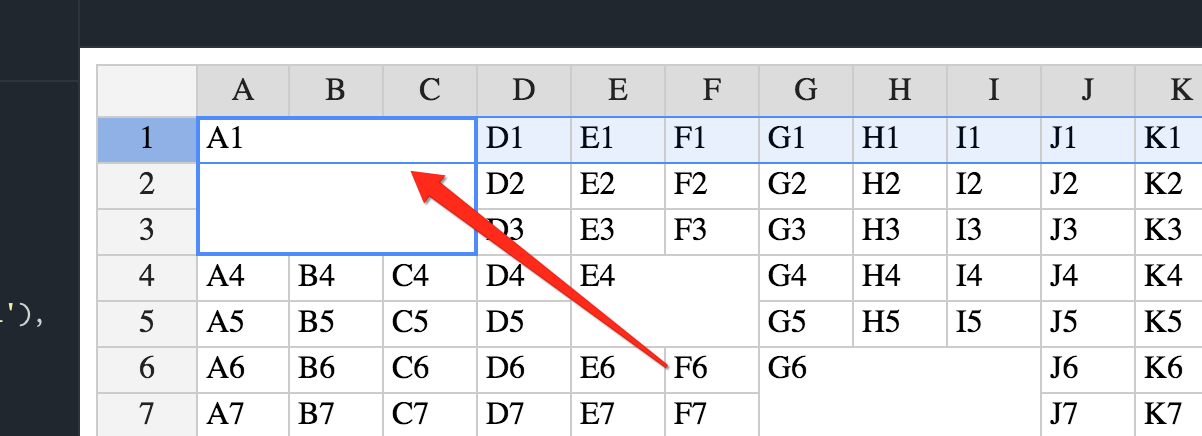The height and width of the screenshot is (436, 1202).
Task: Click row header 4
Action: coord(147,279)
